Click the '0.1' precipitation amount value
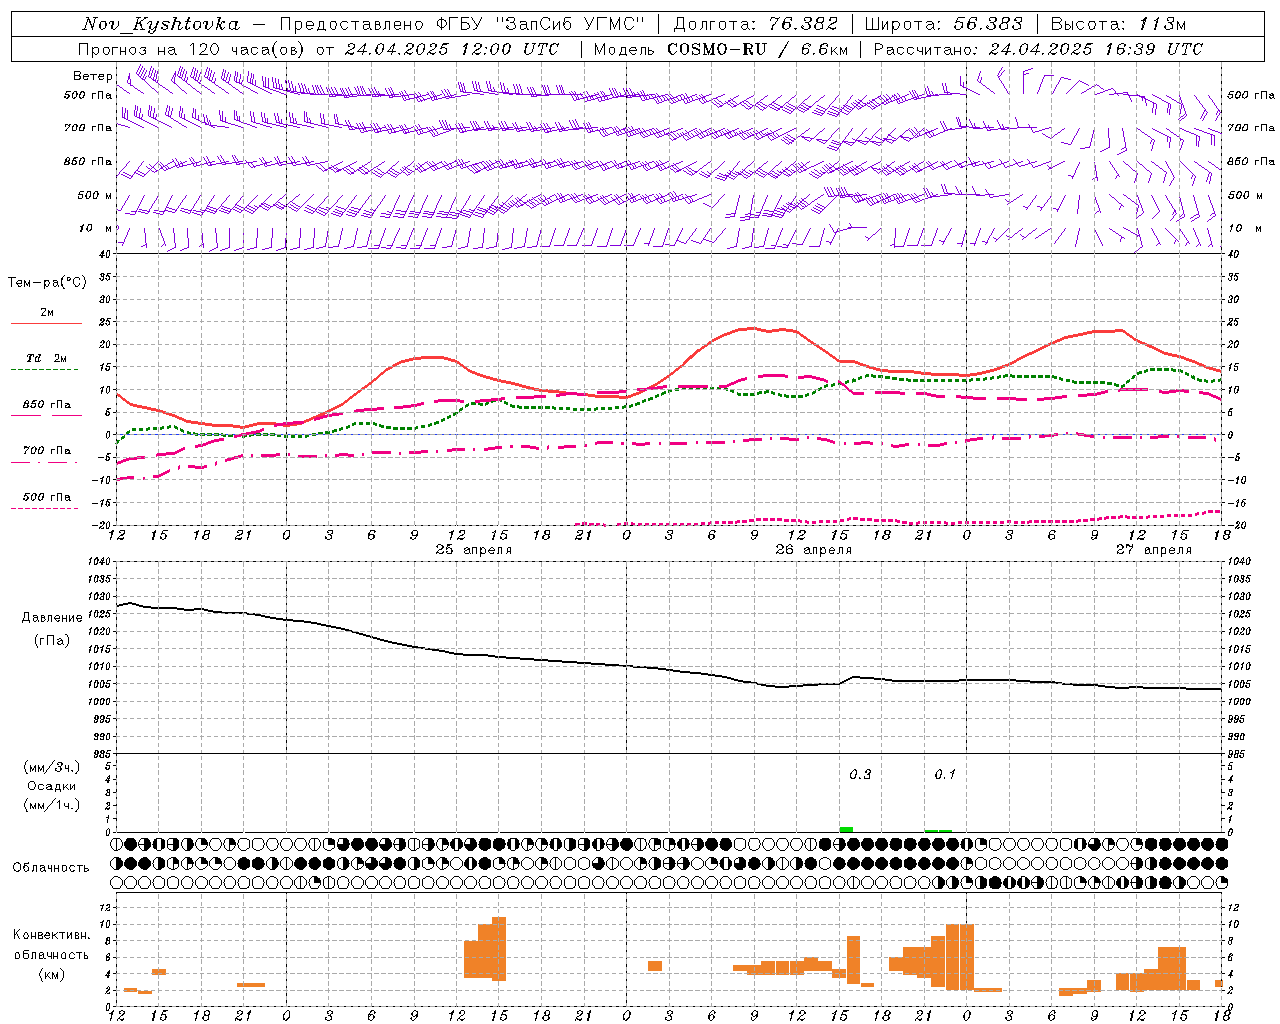Viewport: 1280px width, 1024px height. (x=945, y=775)
